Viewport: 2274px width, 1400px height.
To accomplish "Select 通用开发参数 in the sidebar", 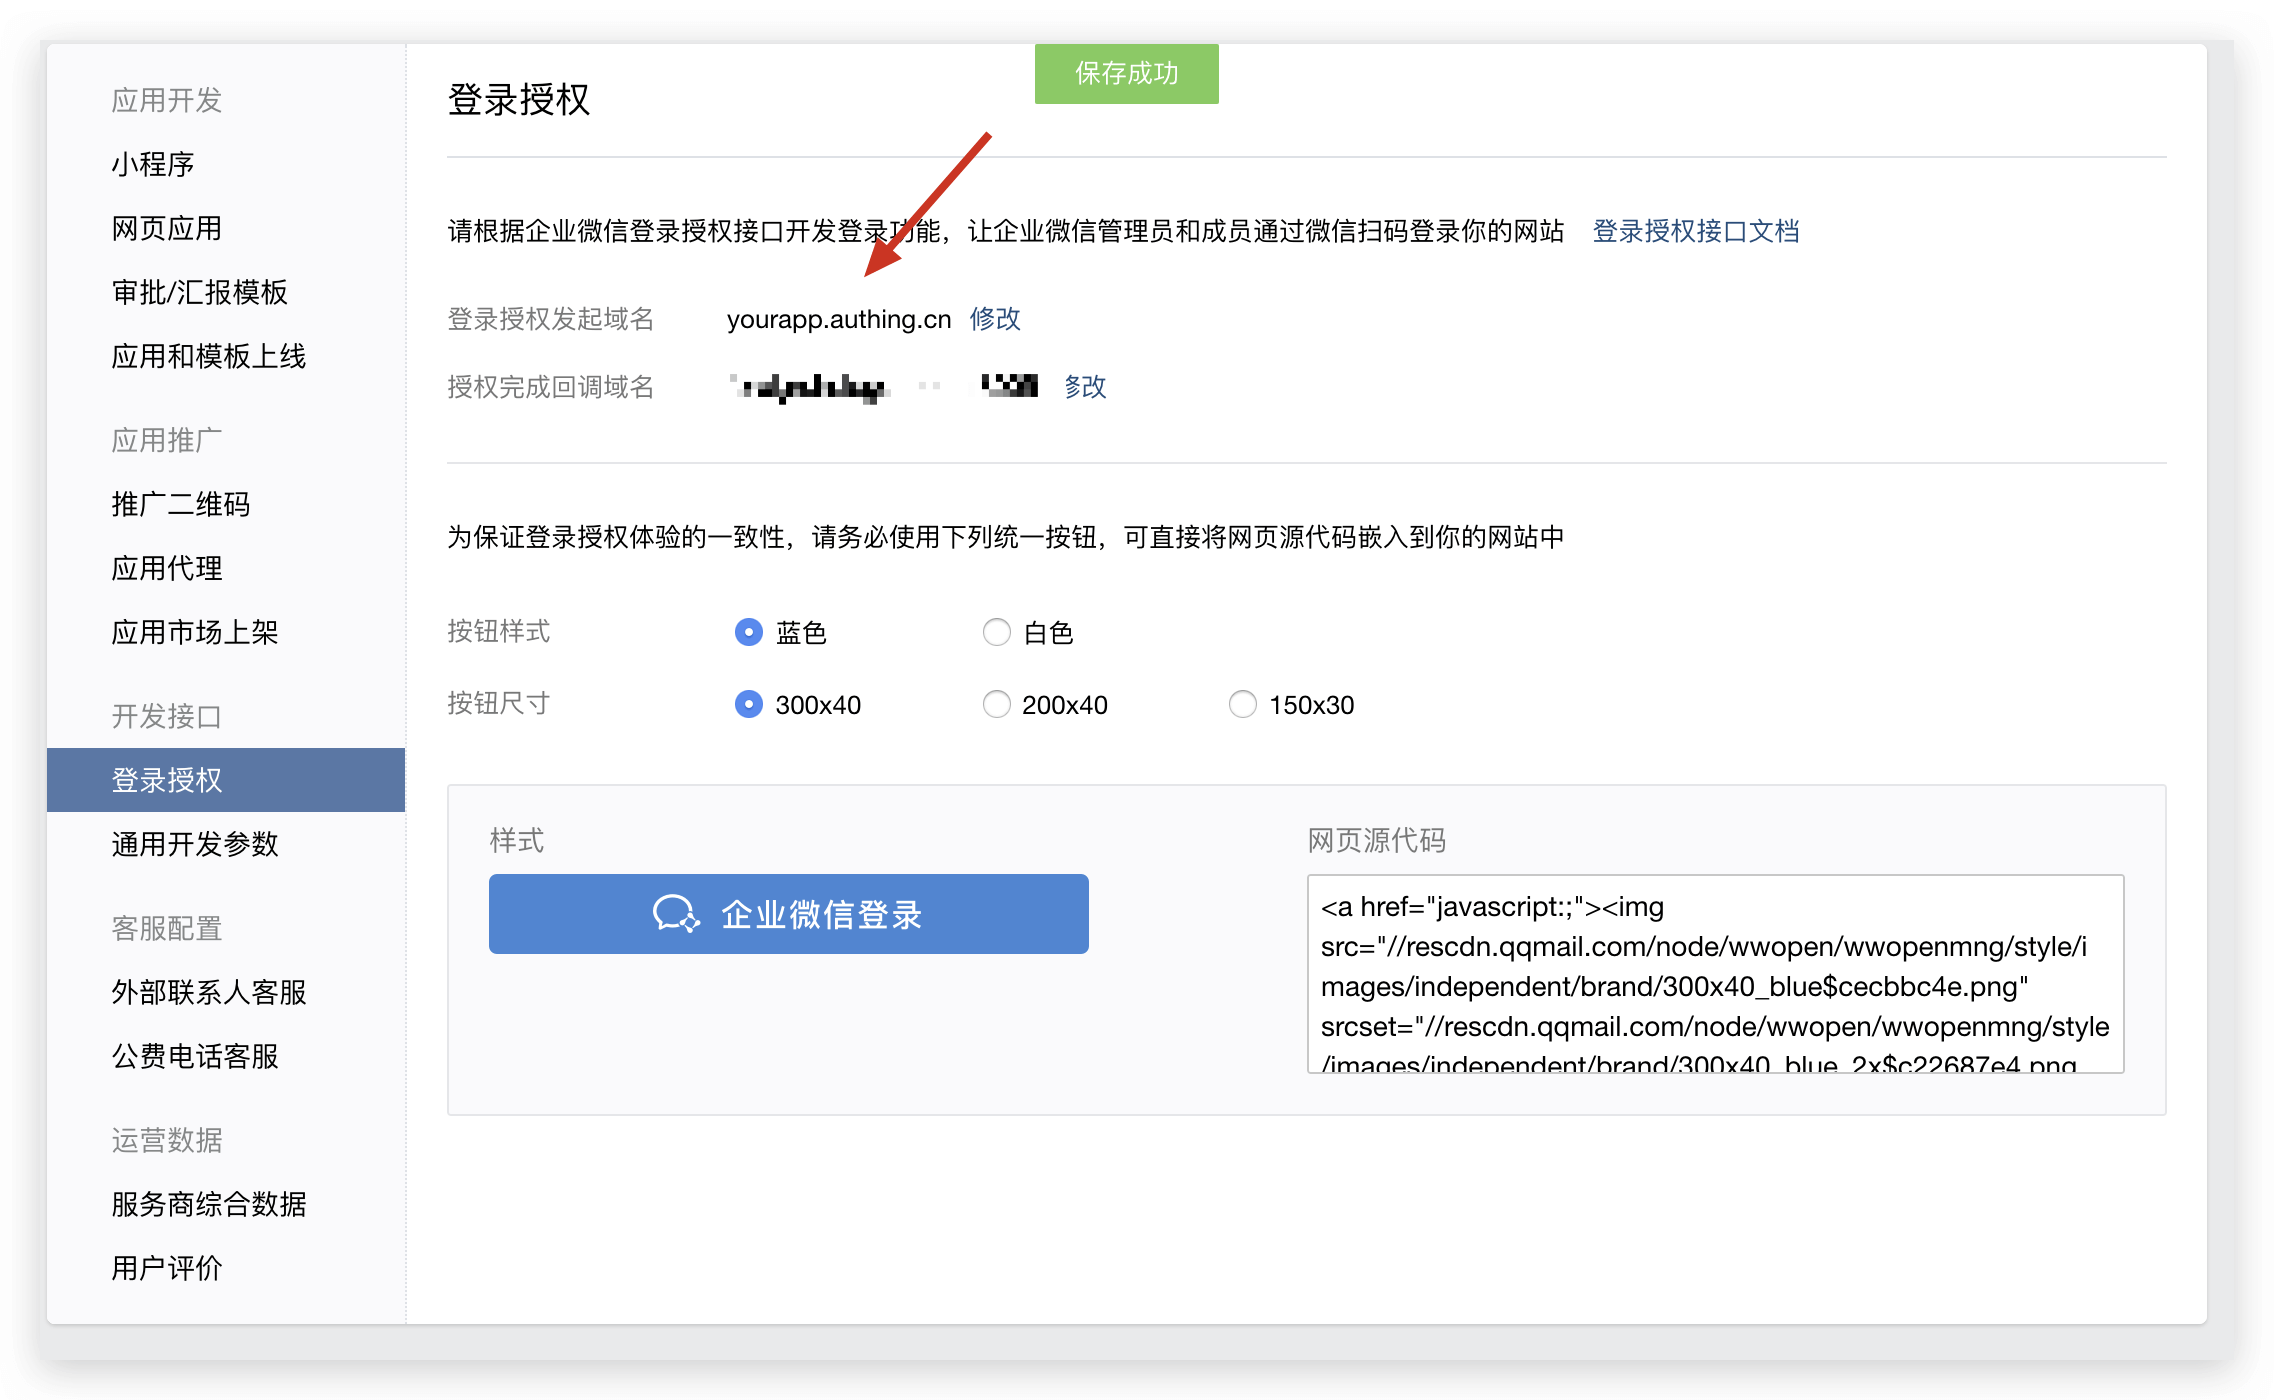I will [x=195, y=844].
